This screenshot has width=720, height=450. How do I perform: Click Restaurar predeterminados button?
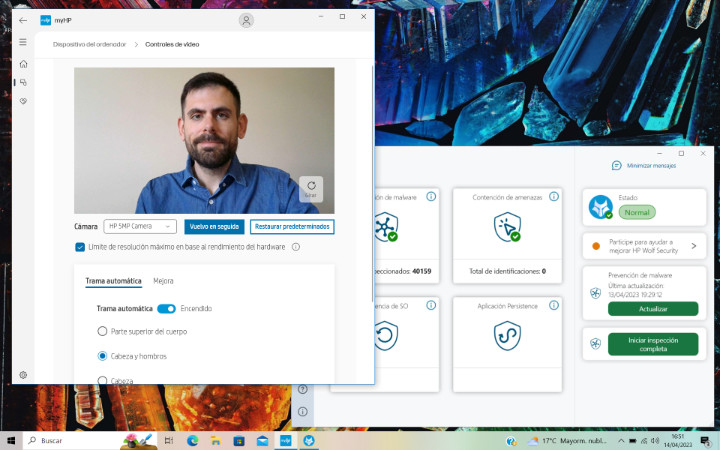(292, 226)
